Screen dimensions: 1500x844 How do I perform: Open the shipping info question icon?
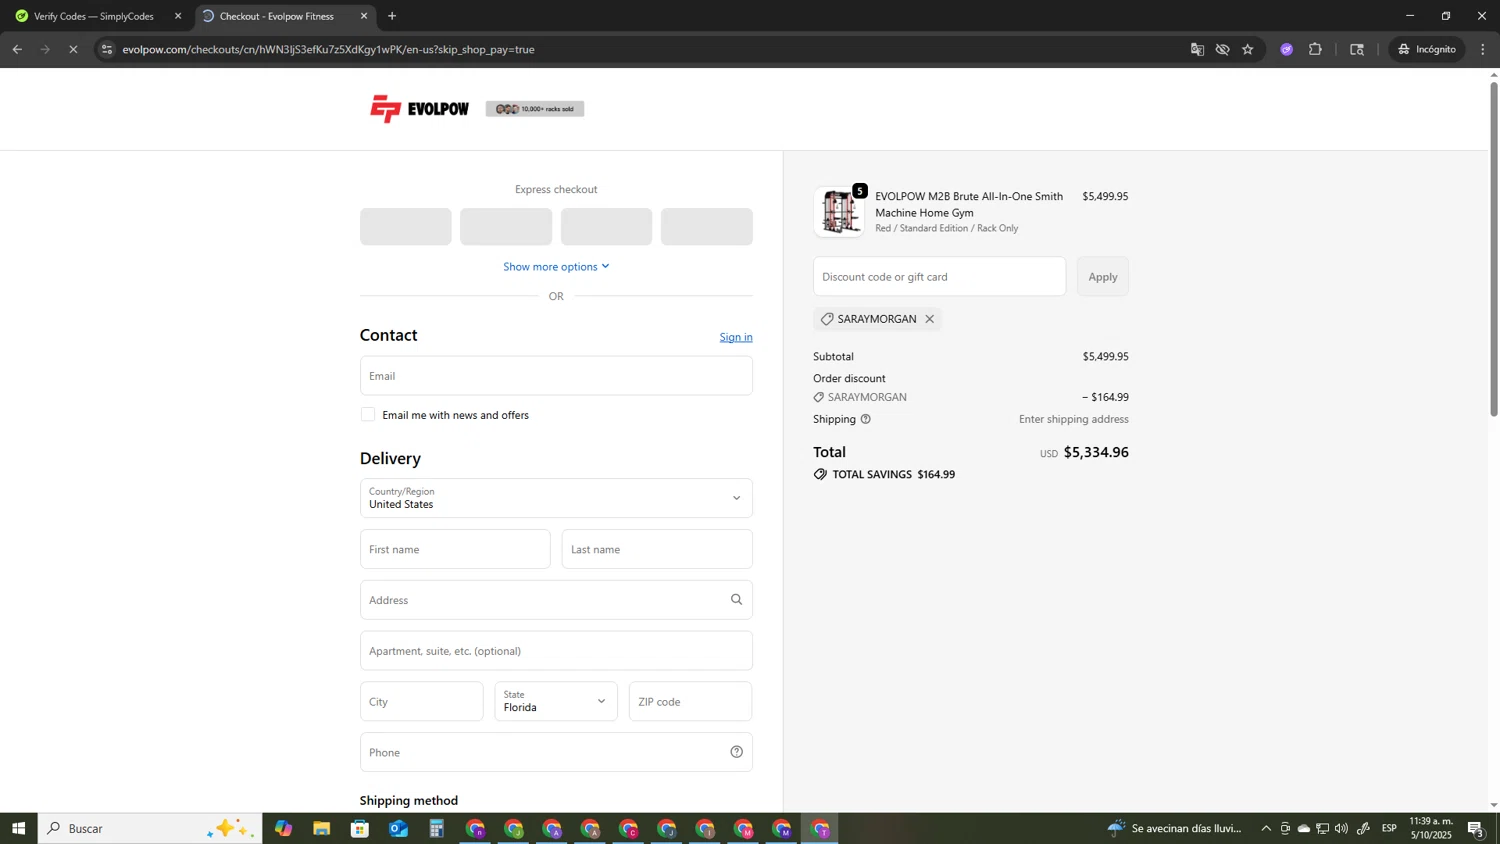(866, 419)
